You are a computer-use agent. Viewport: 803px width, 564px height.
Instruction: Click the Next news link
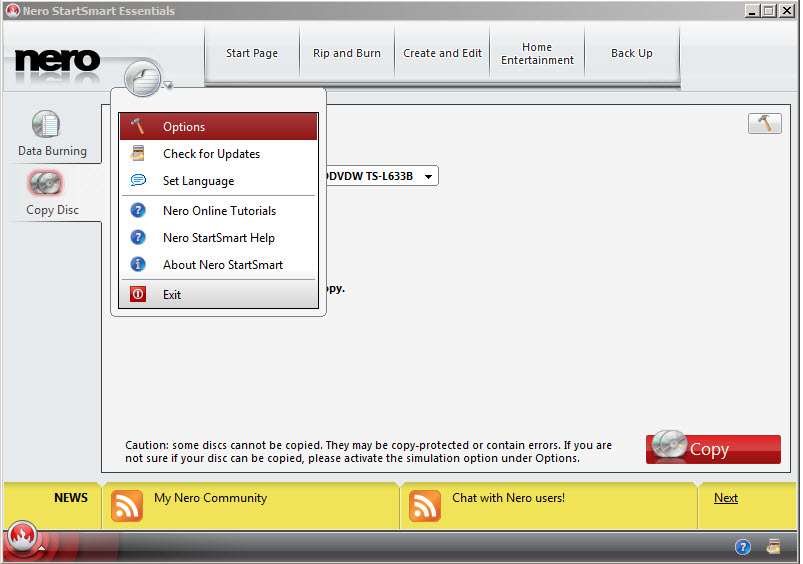pyautogui.click(x=726, y=498)
